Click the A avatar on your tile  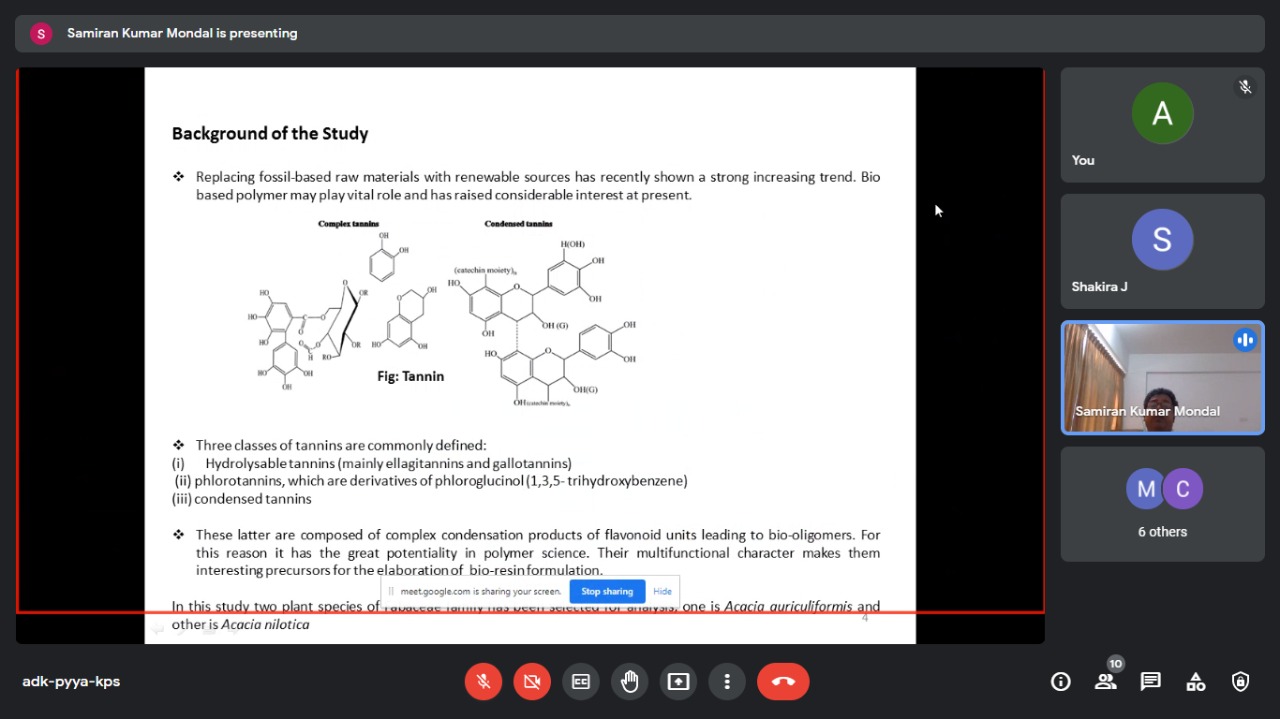coord(1162,113)
